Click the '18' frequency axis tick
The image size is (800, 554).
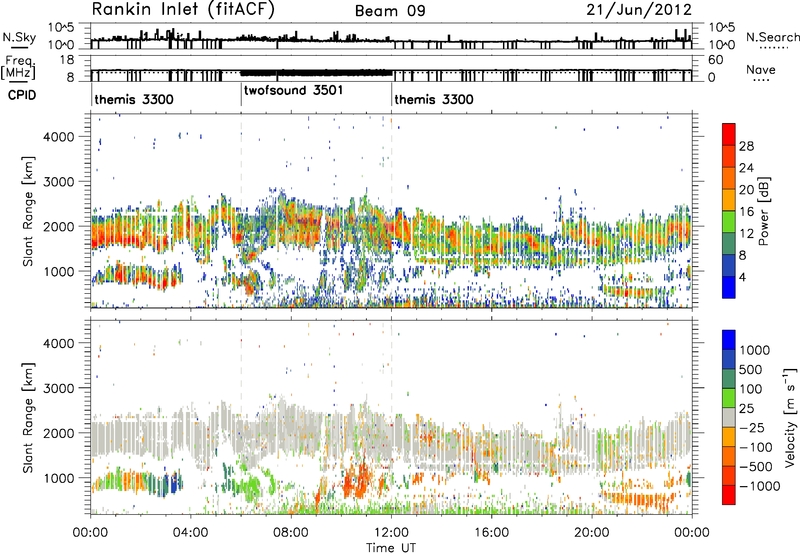(67, 60)
